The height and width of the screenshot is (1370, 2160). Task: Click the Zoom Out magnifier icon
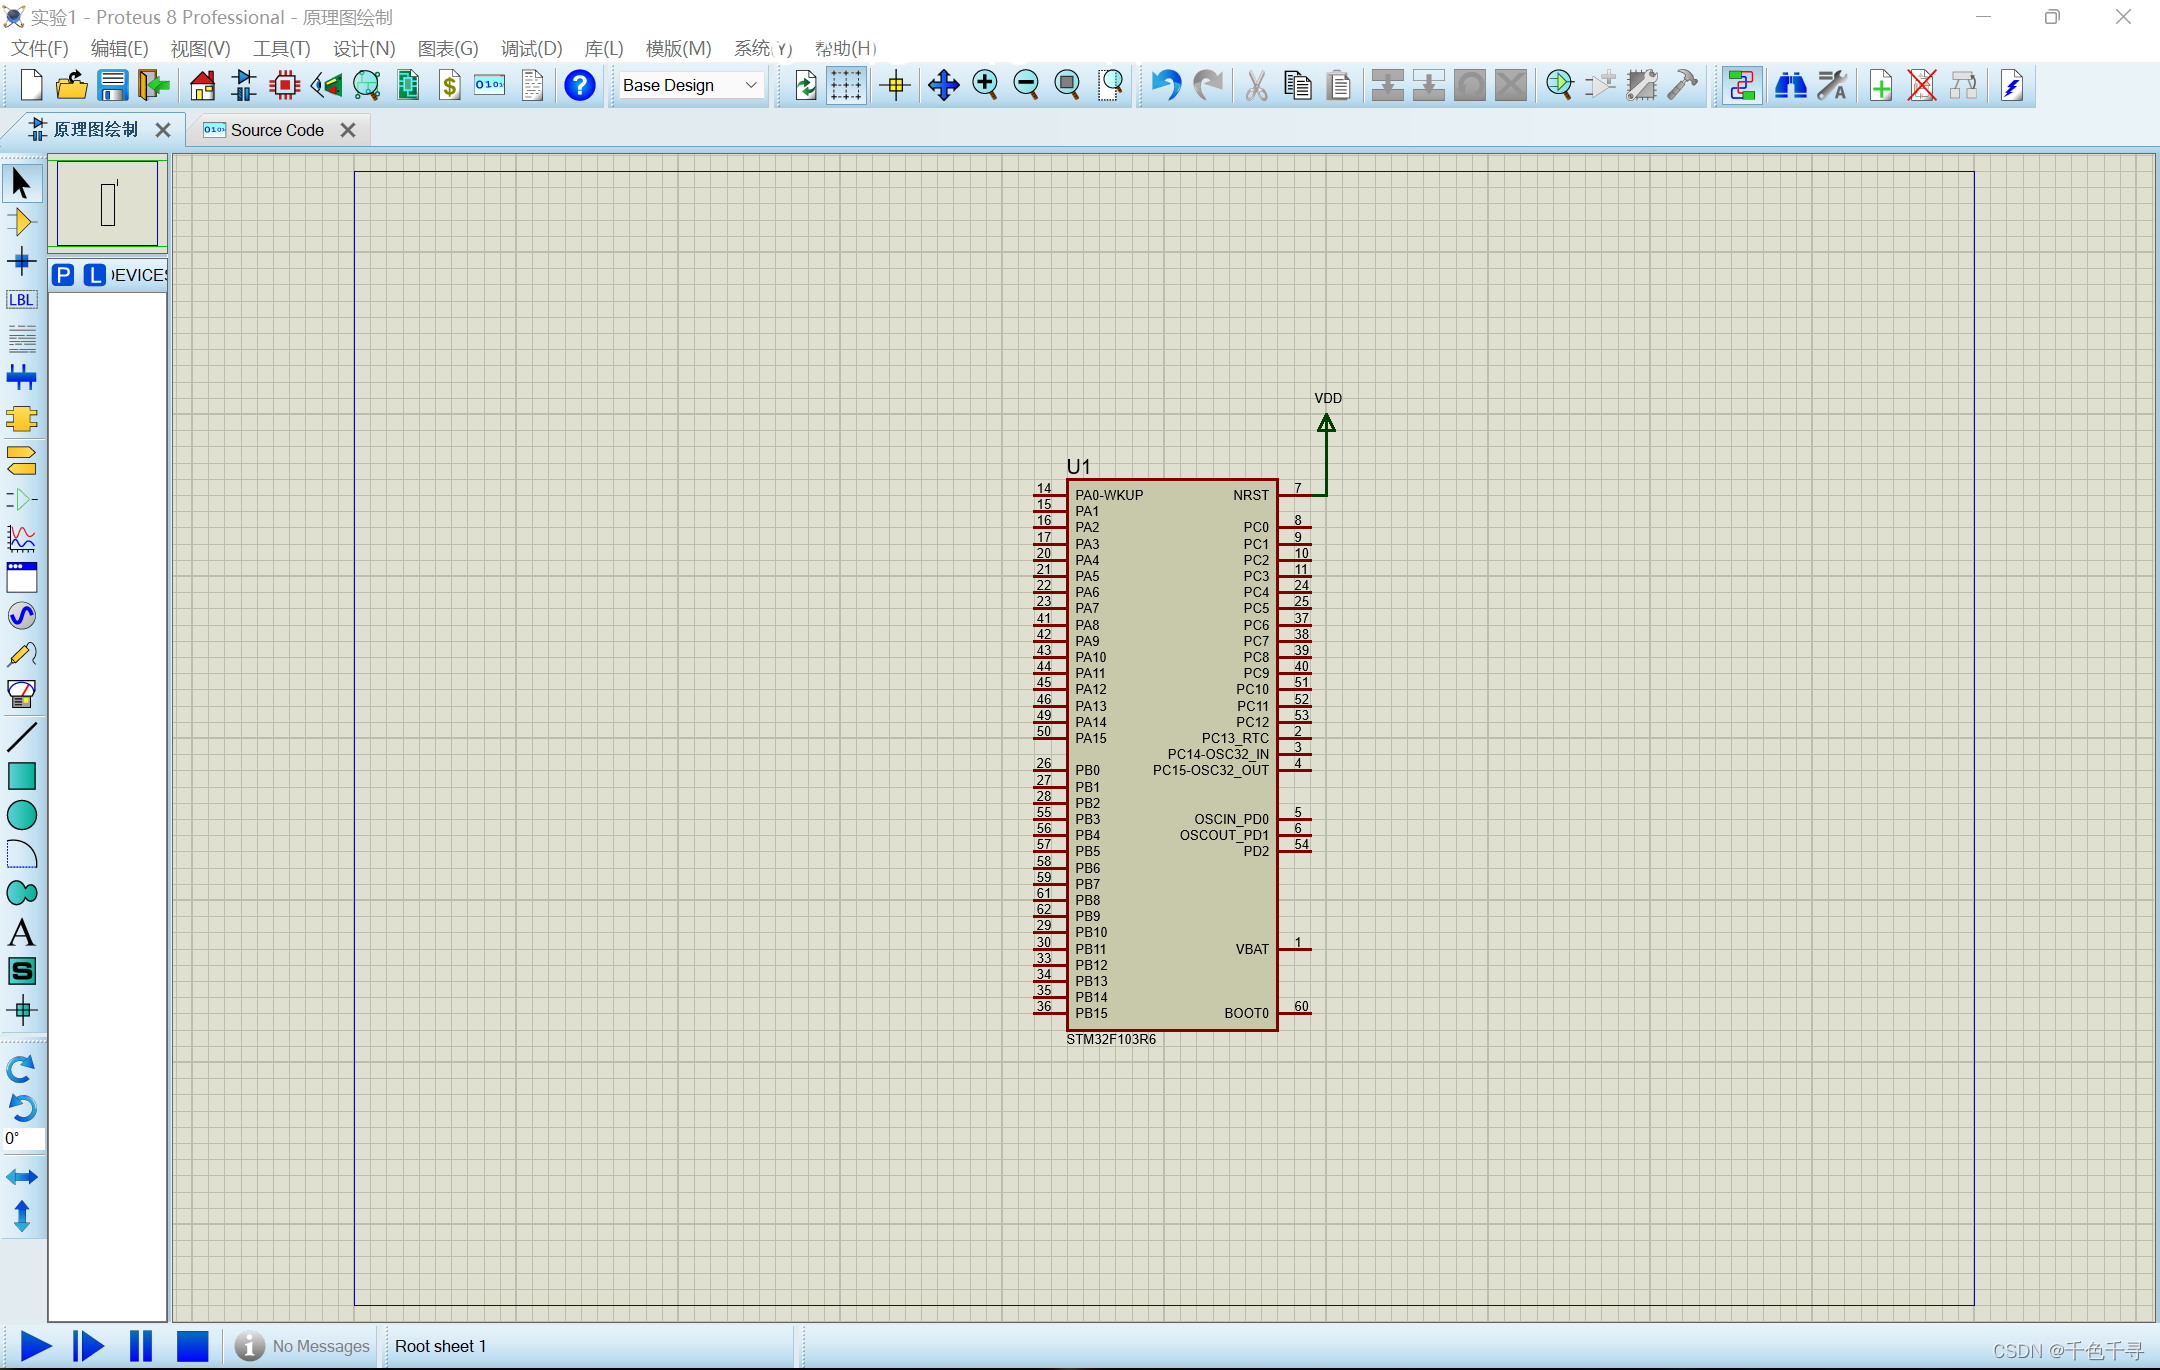1026,85
